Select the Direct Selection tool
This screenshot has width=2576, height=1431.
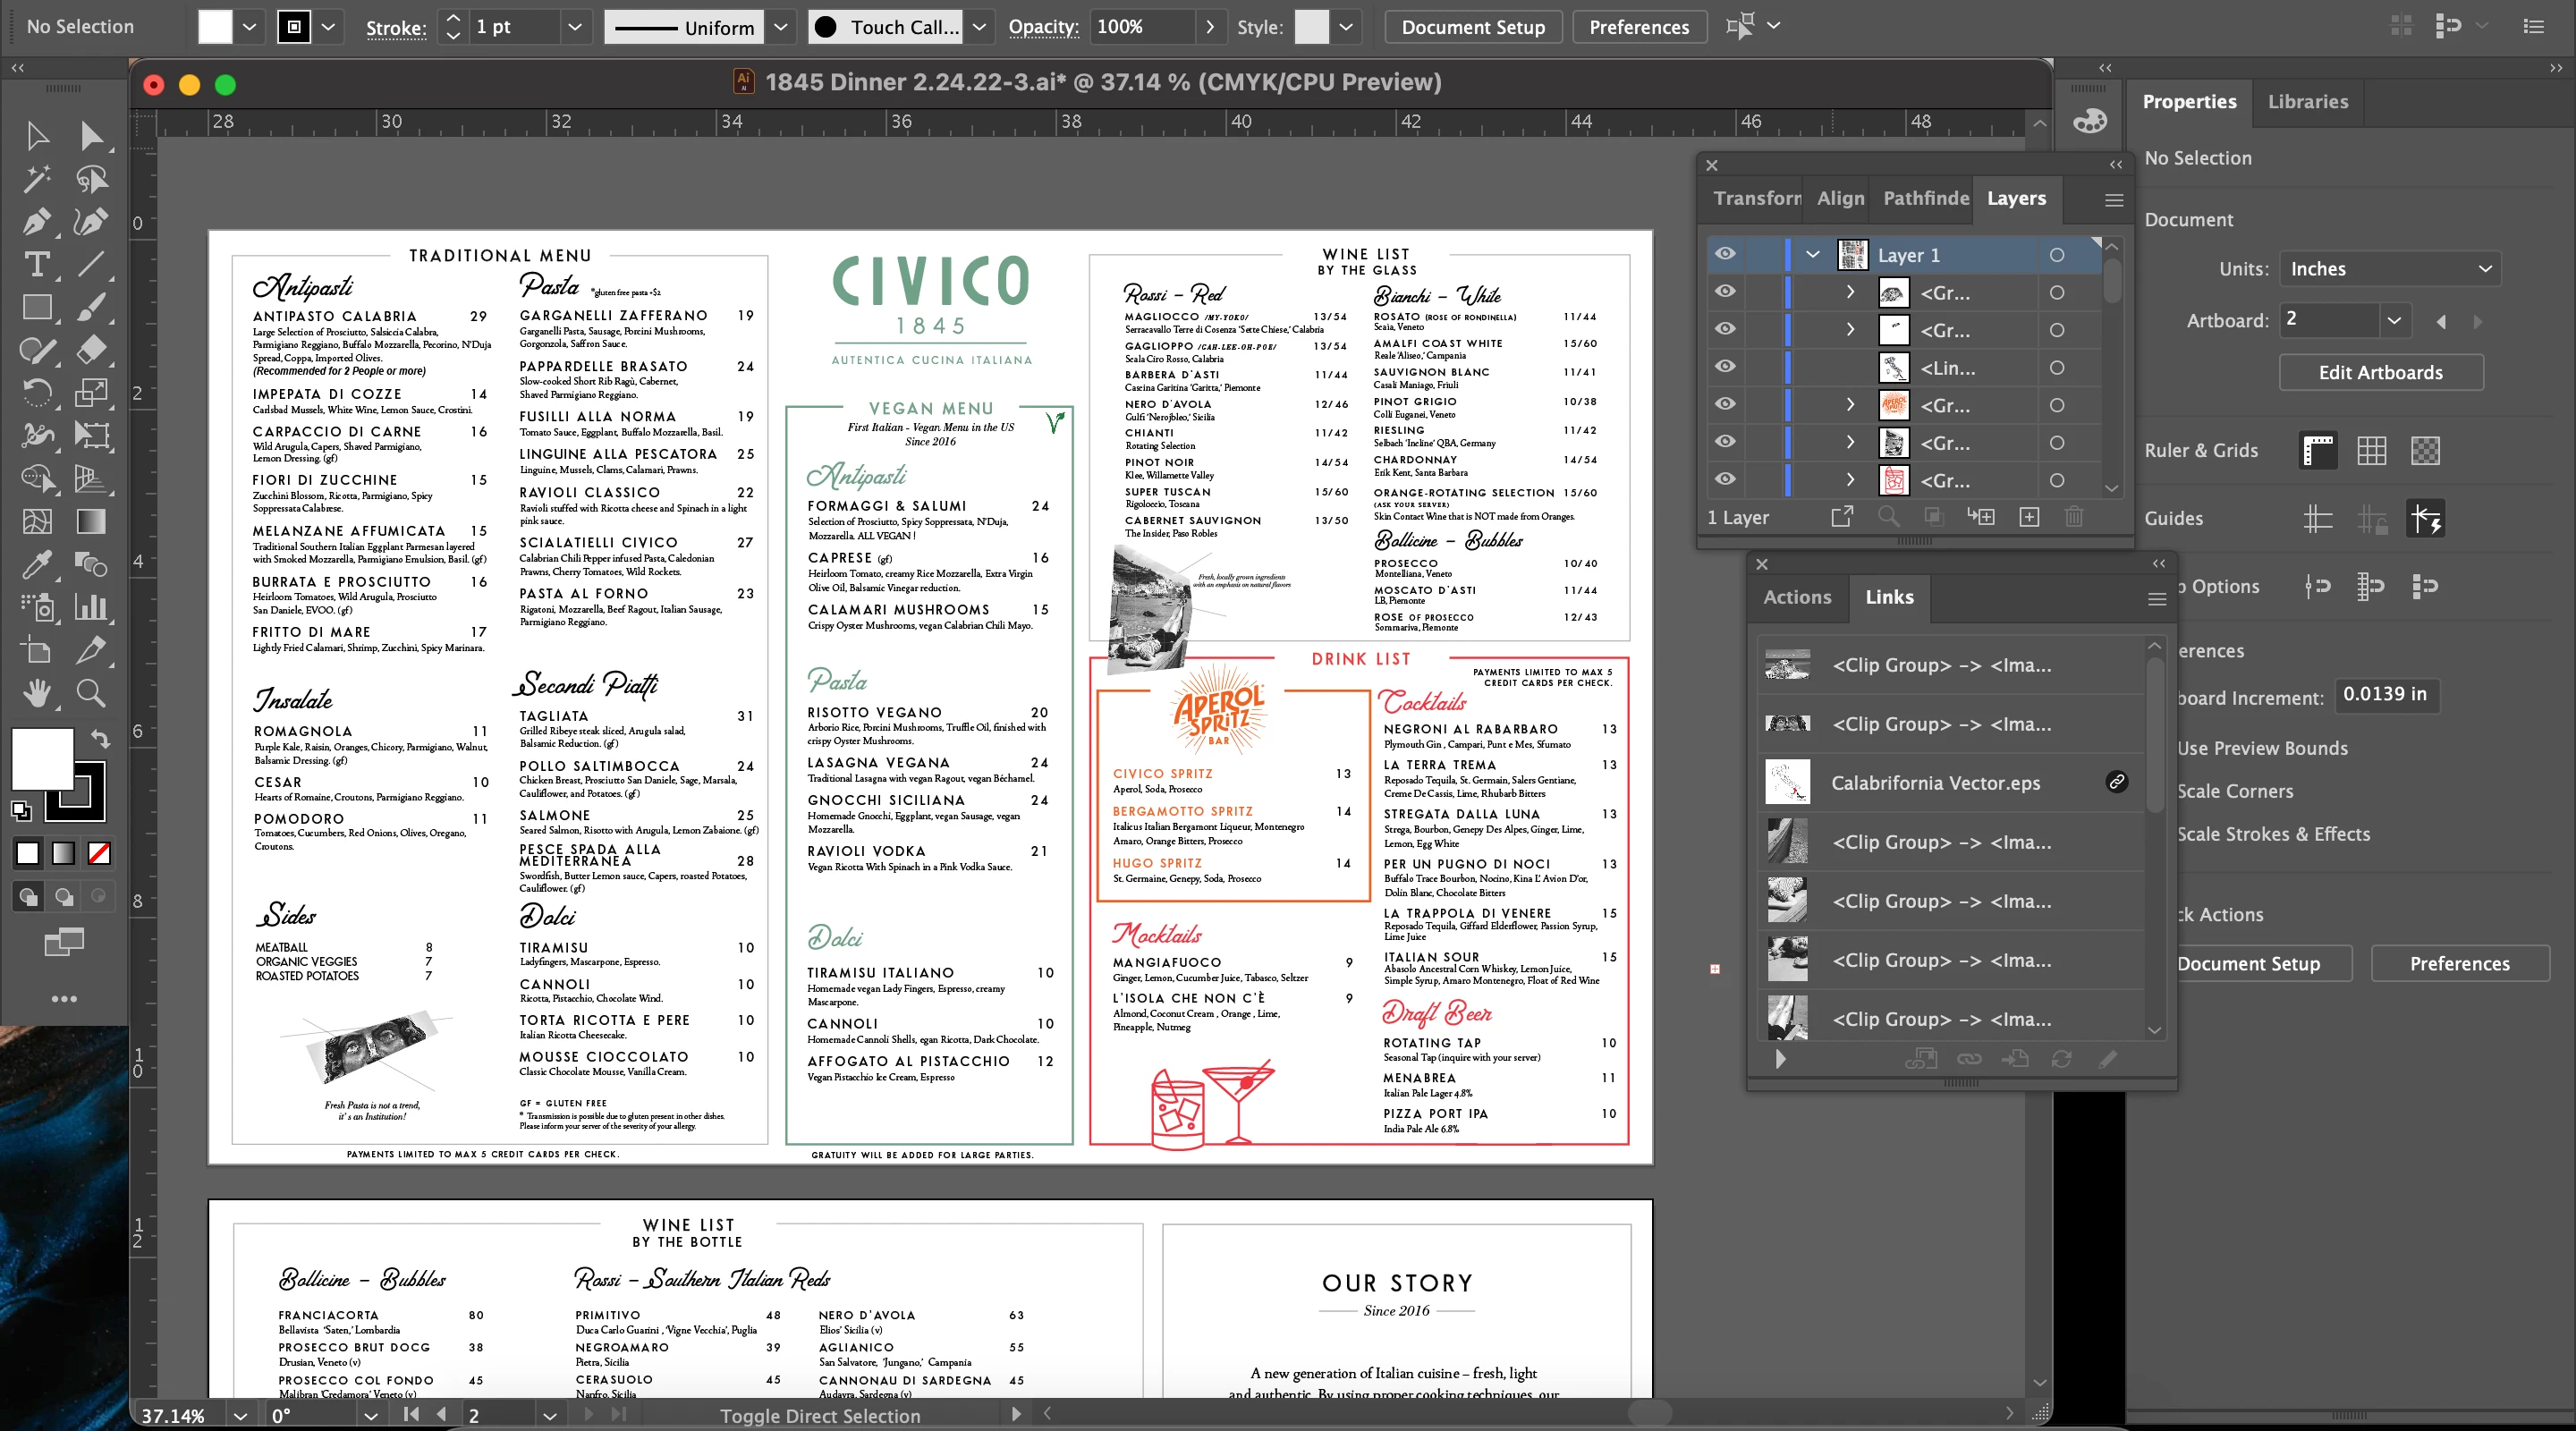click(91, 136)
